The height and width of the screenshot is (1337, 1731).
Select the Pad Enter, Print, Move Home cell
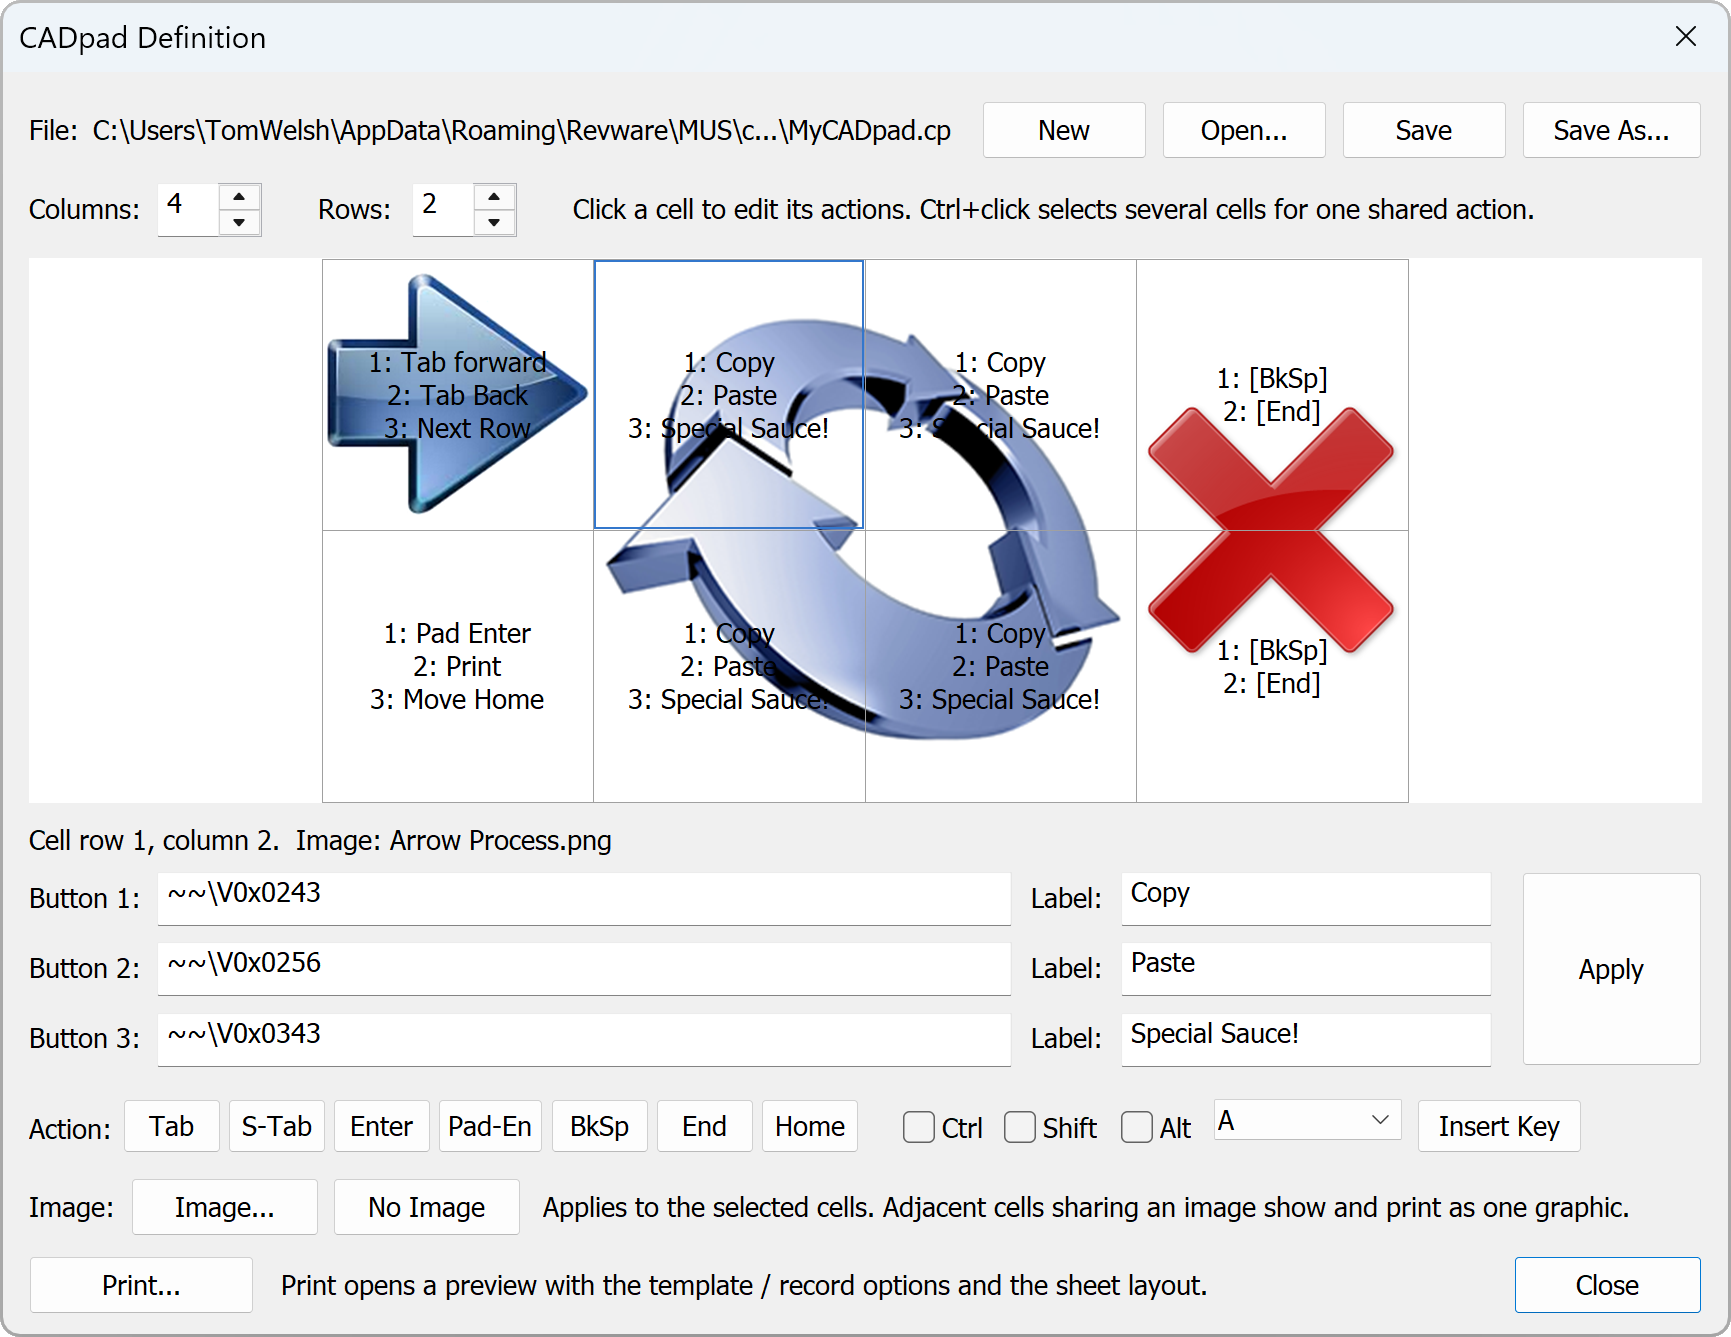(458, 666)
